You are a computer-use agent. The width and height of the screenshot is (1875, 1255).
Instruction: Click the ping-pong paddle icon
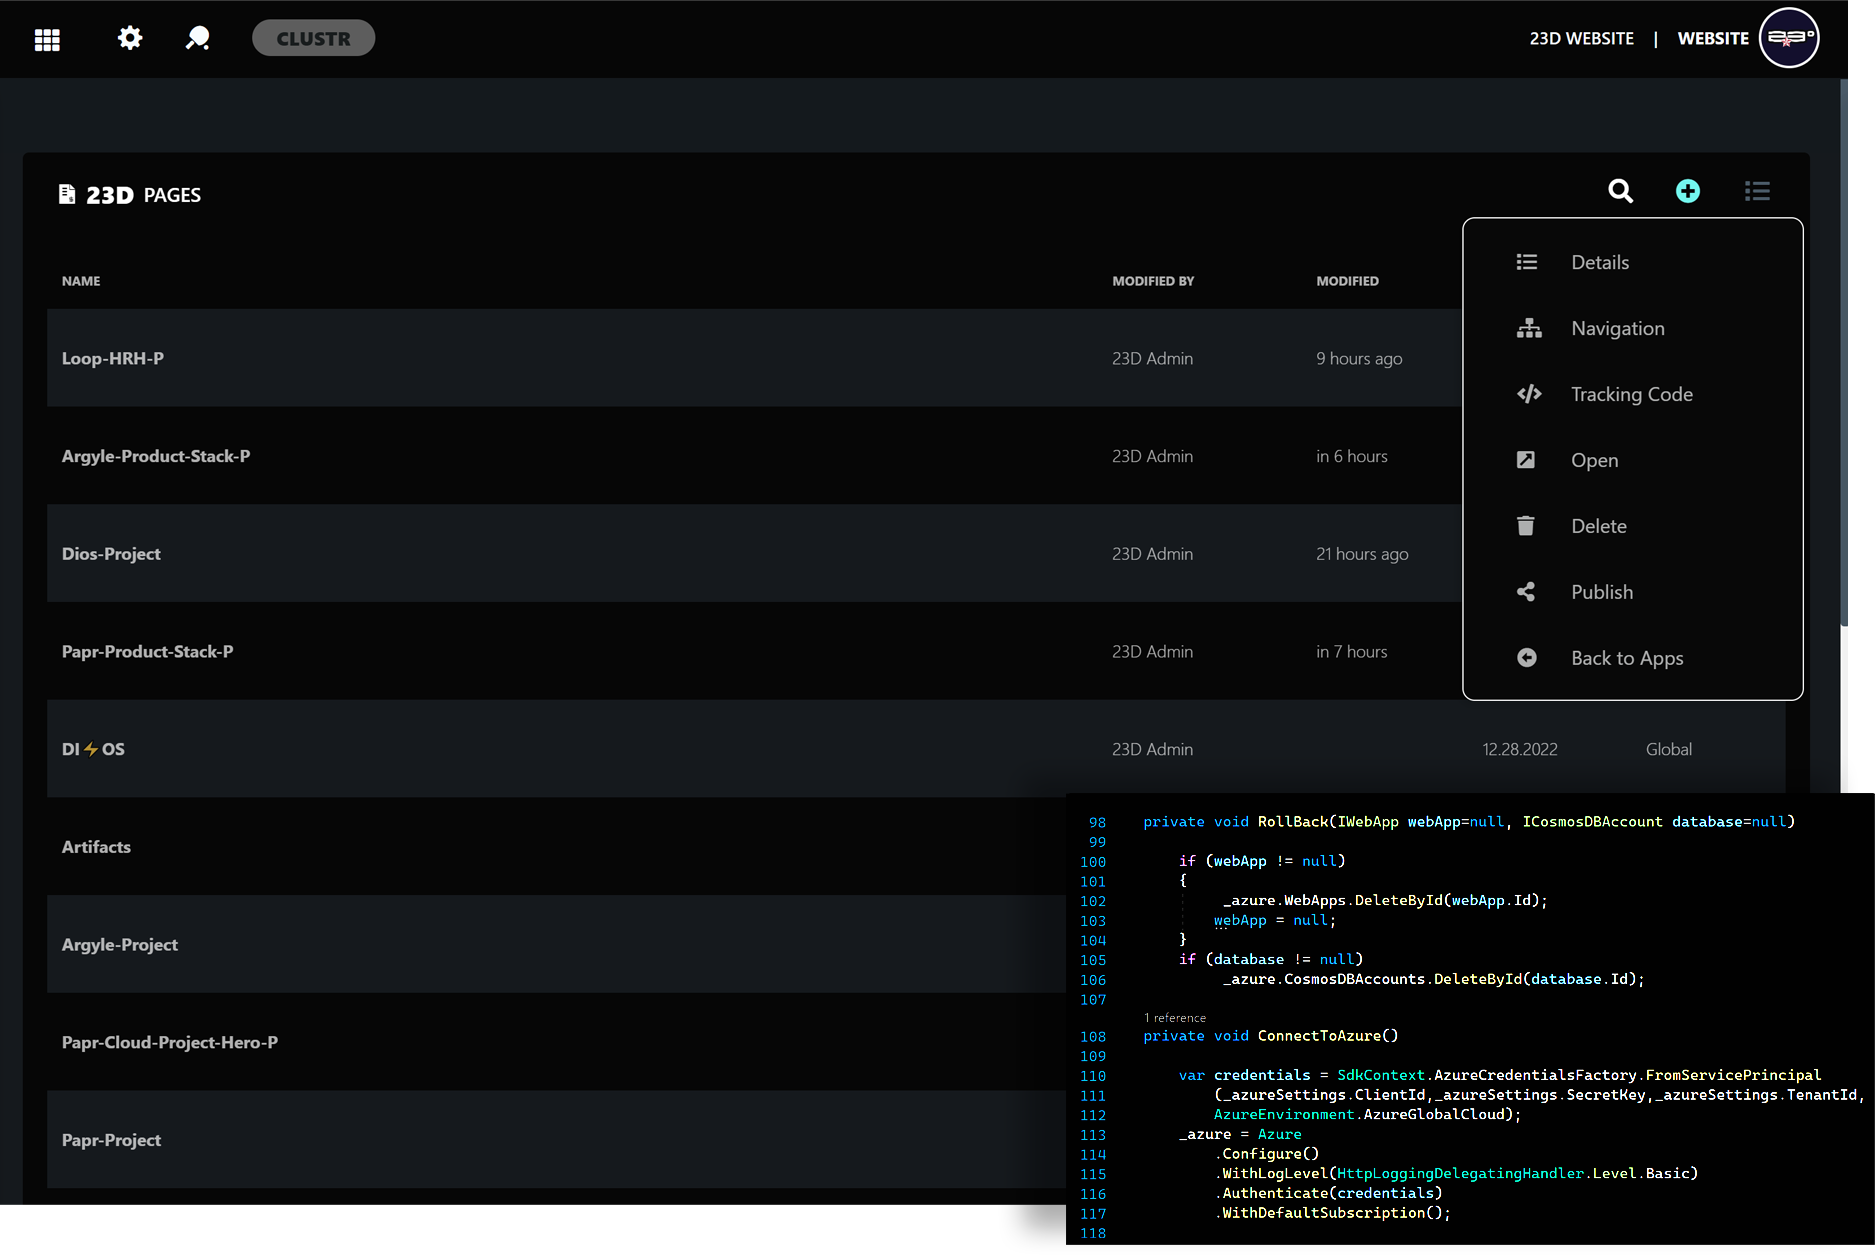click(x=198, y=38)
